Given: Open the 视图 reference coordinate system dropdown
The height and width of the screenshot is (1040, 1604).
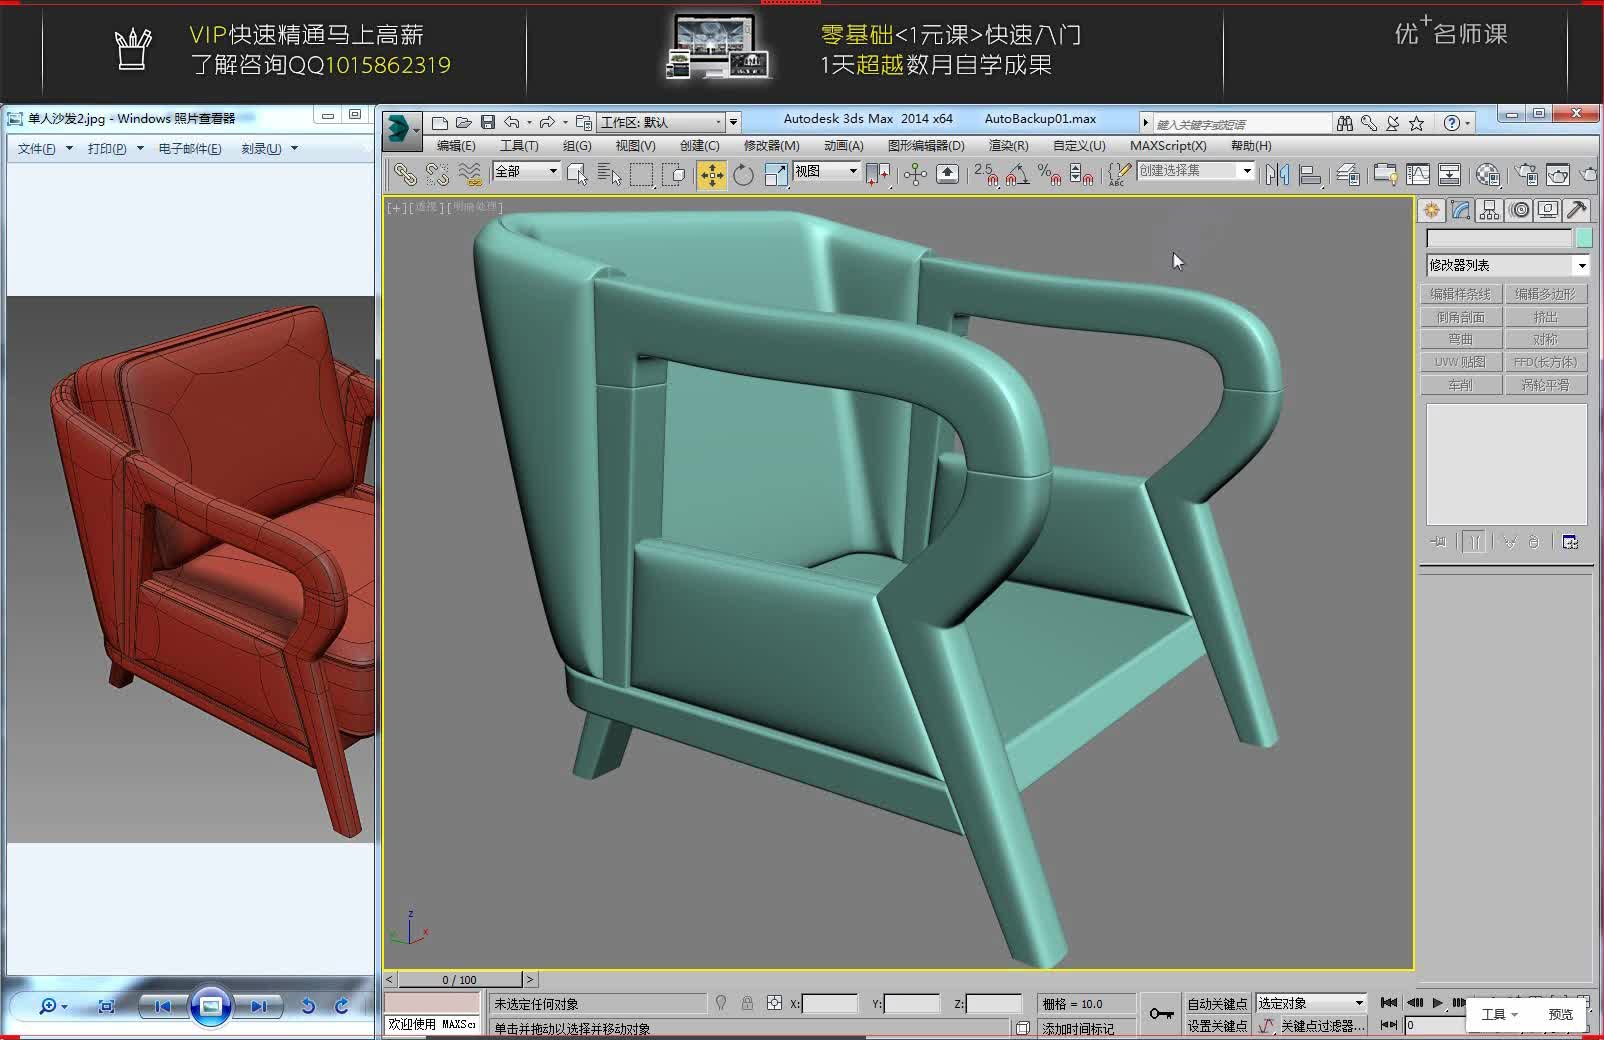Looking at the screenshot, I should pyautogui.click(x=824, y=172).
